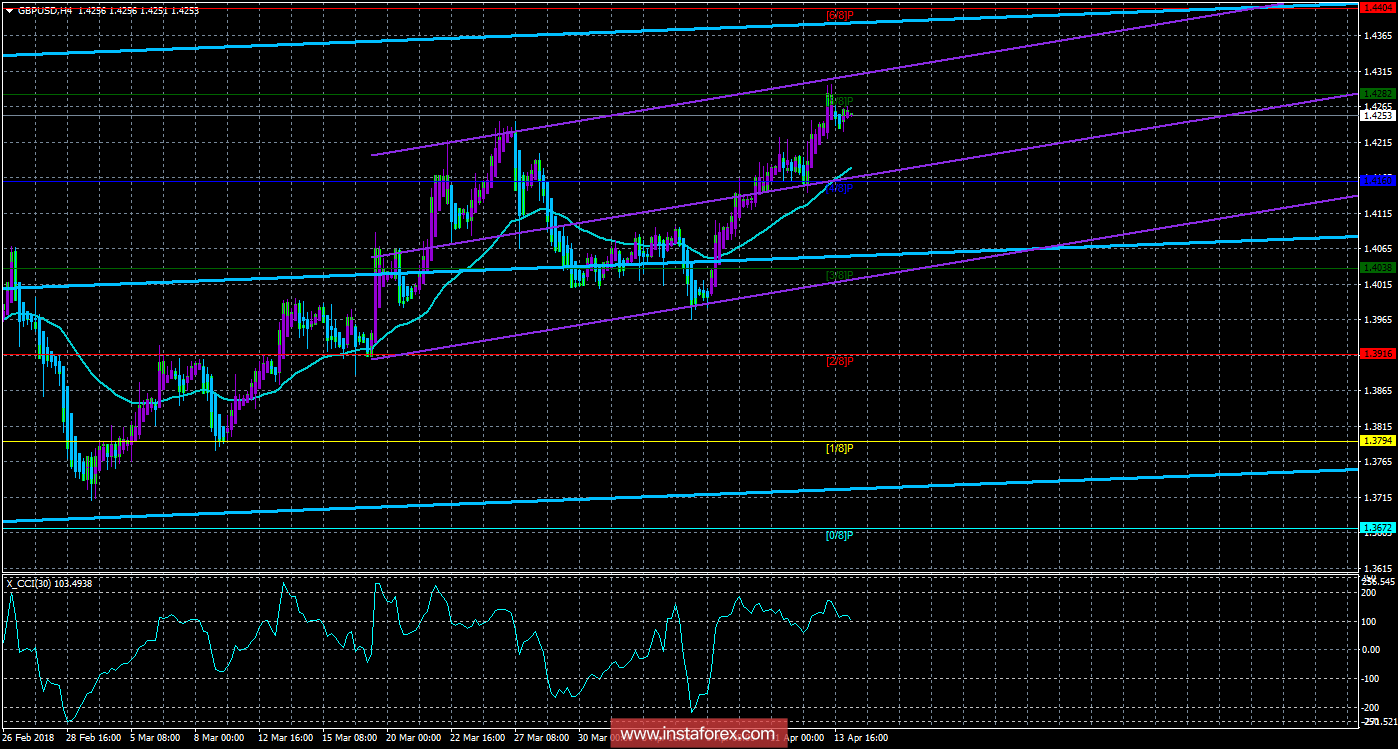The width and height of the screenshot is (1398, 749).
Task: Click the 1.3865 value on price axis
Action: (x=1377, y=391)
